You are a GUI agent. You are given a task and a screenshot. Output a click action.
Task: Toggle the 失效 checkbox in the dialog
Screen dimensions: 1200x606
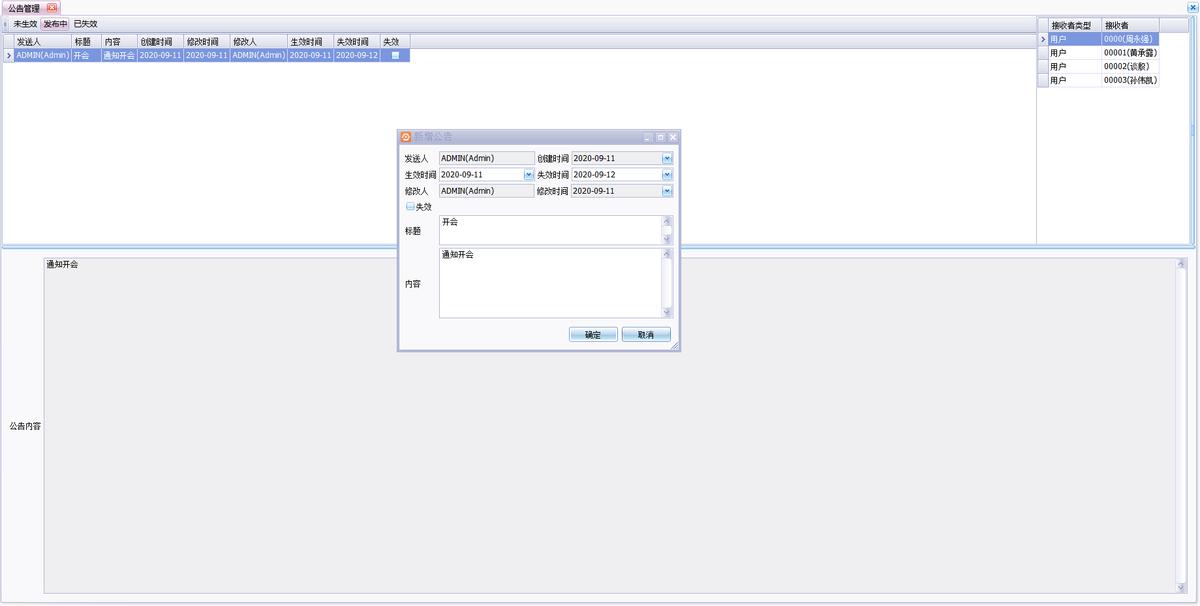410,207
